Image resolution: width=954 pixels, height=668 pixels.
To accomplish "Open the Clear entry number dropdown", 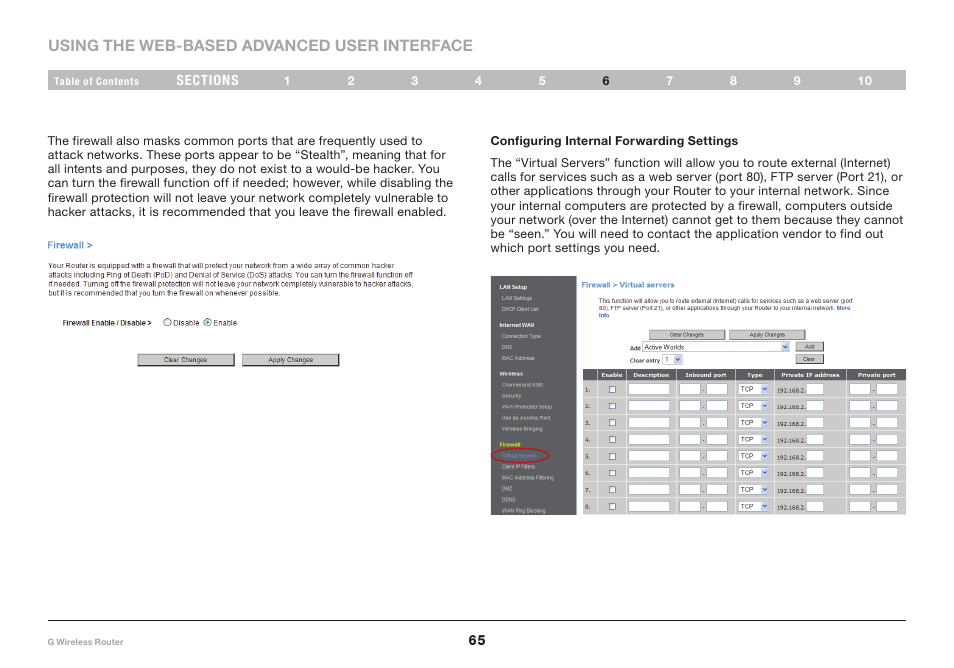I will (672, 360).
